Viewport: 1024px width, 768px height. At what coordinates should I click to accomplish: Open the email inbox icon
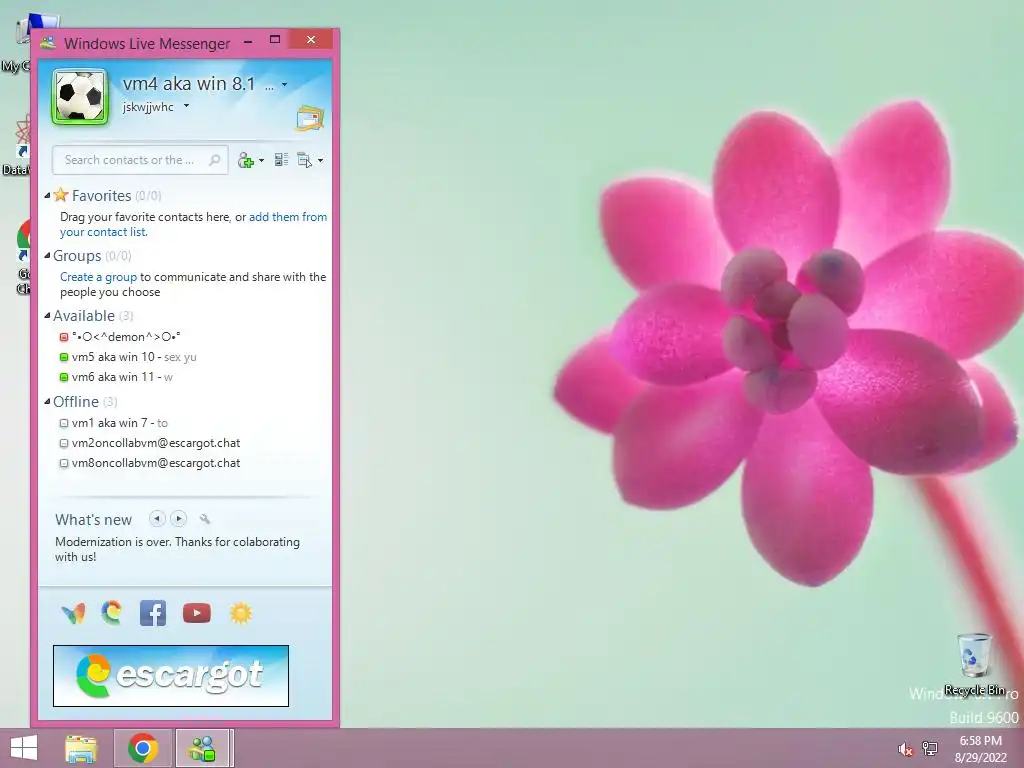click(x=310, y=118)
